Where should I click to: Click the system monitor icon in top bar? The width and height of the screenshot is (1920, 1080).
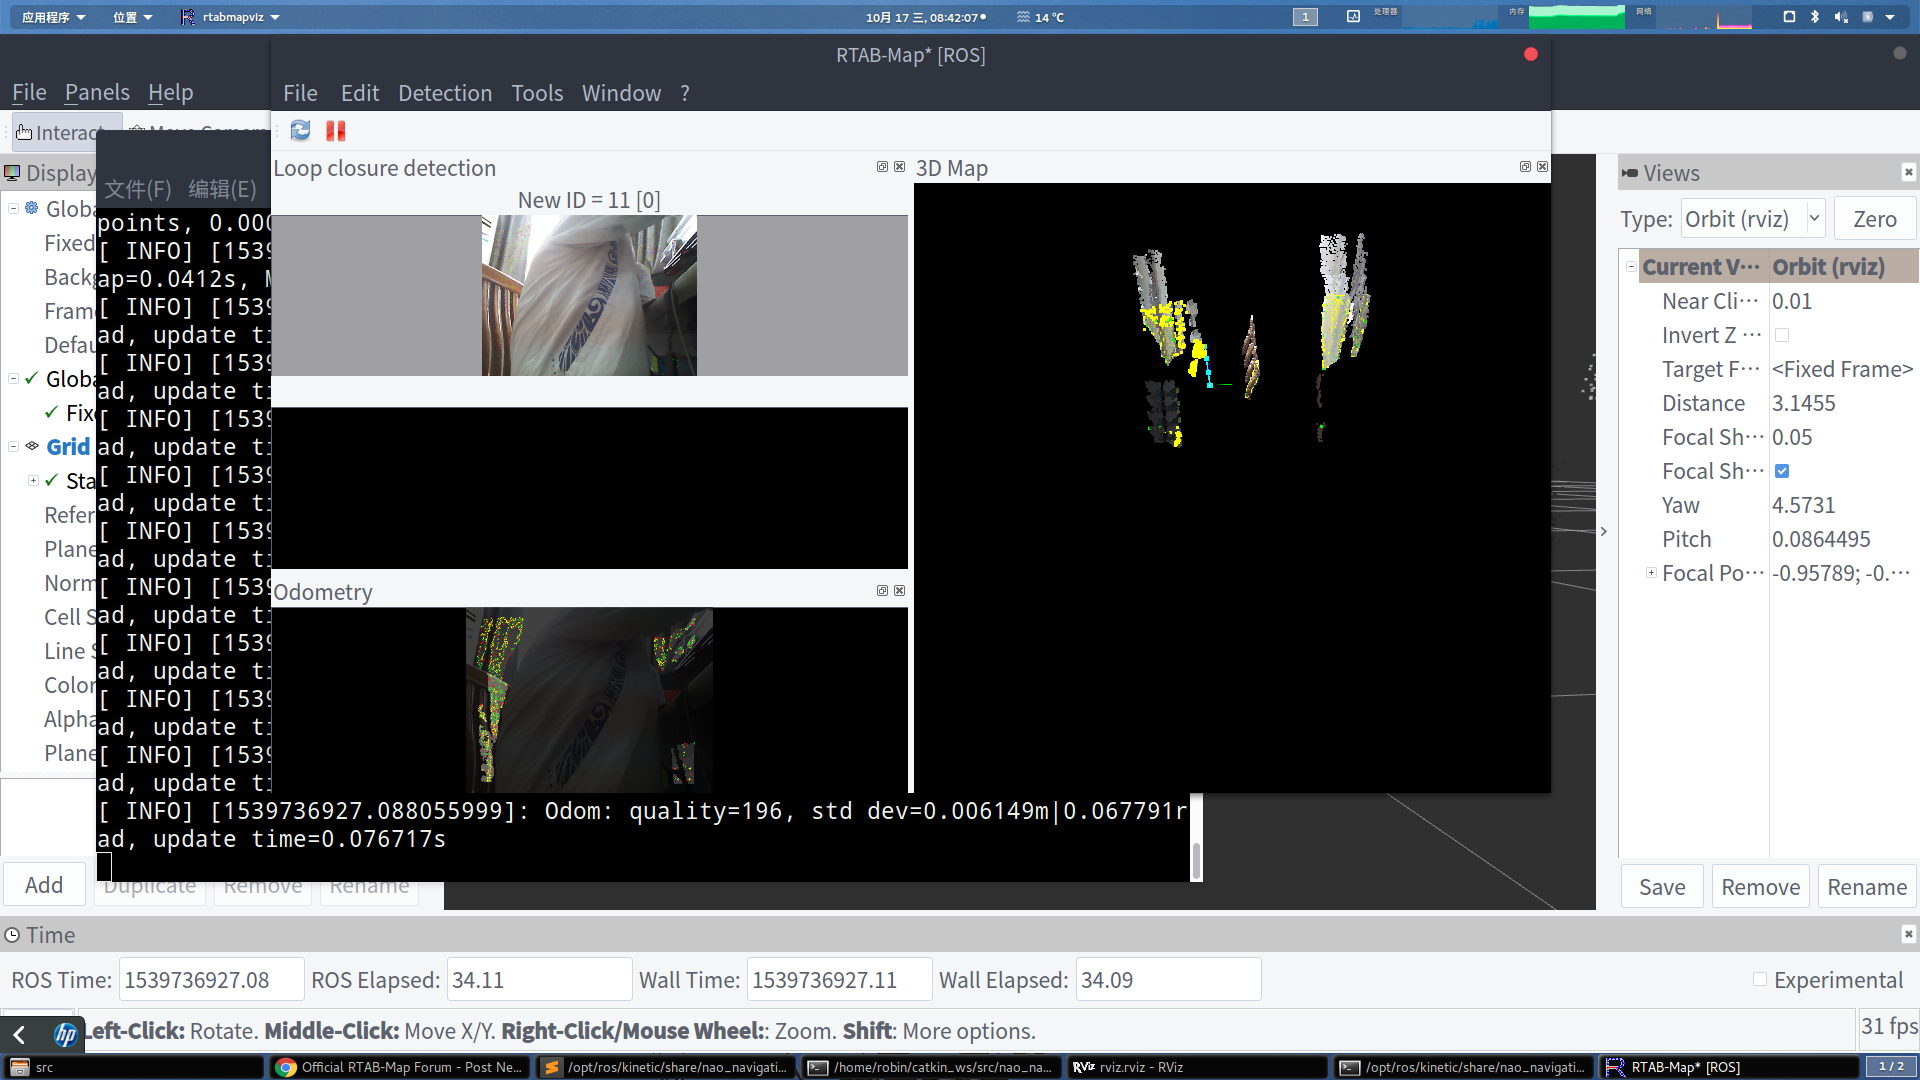pyautogui.click(x=1353, y=17)
